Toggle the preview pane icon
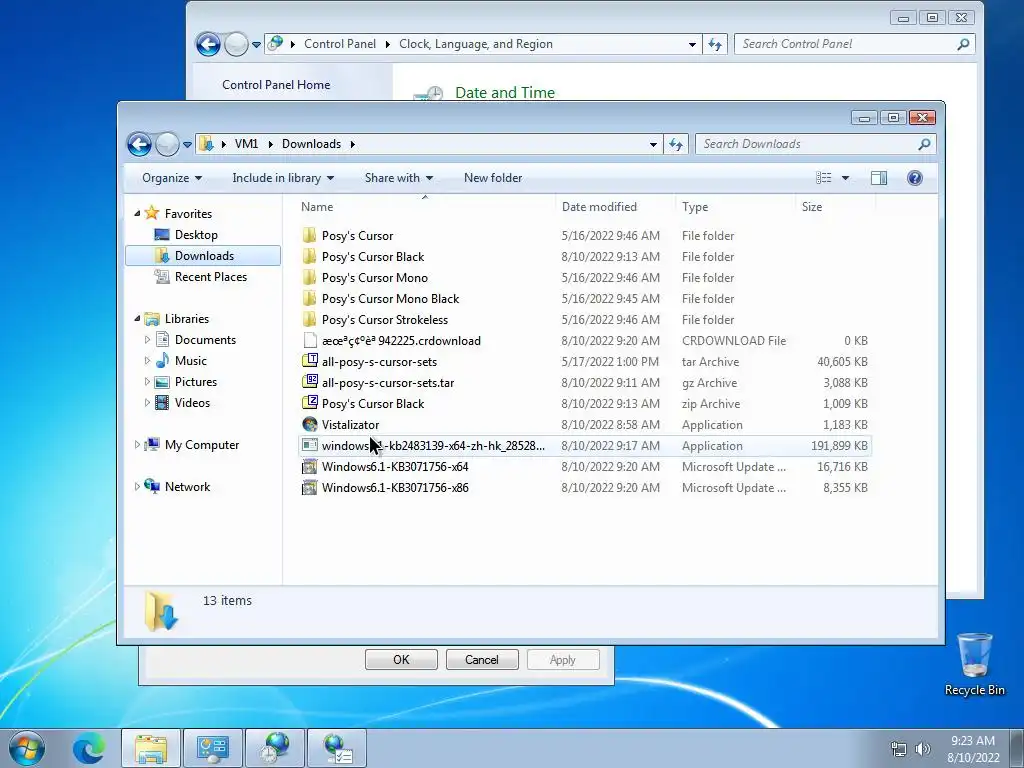 click(x=879, y=178)
